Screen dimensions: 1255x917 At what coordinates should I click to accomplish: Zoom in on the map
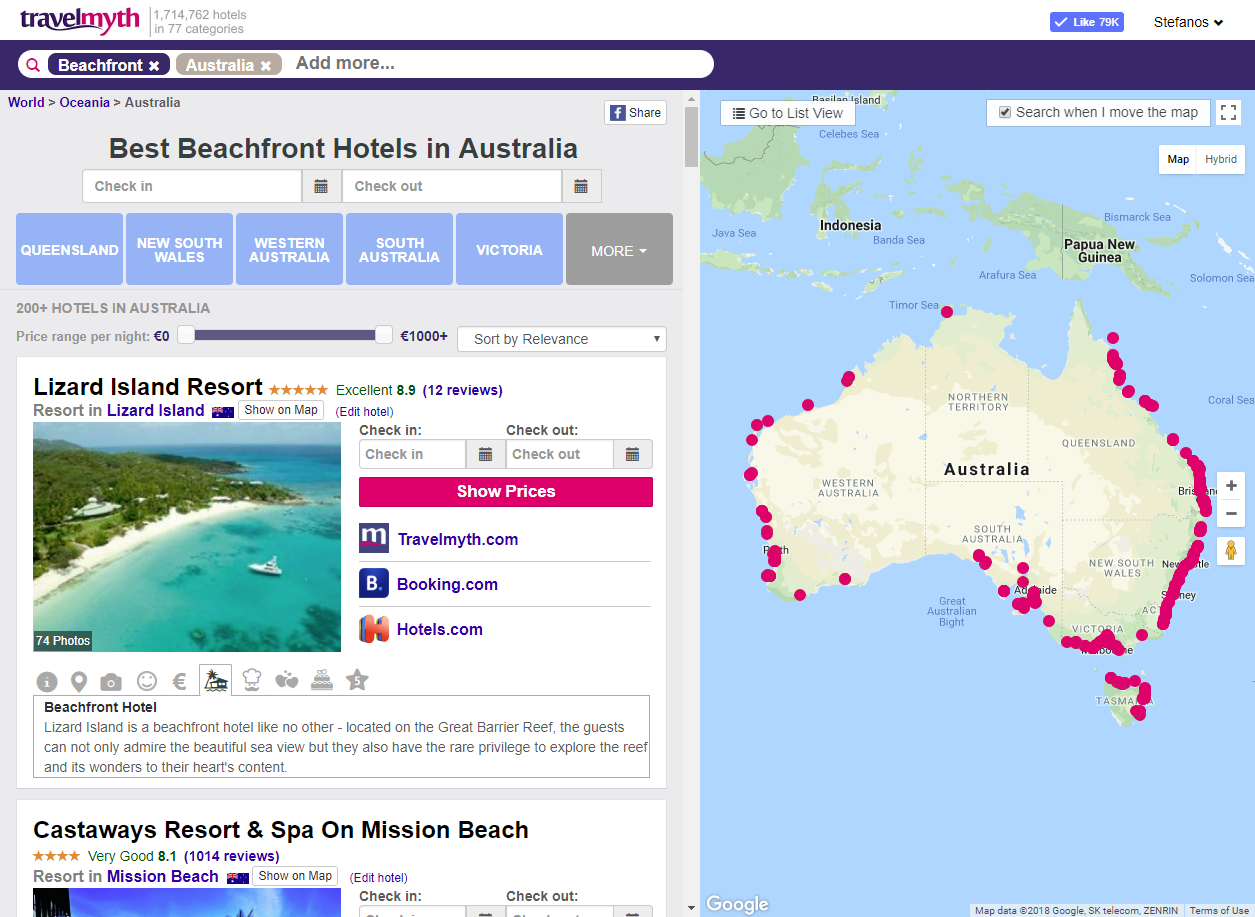1231,485
